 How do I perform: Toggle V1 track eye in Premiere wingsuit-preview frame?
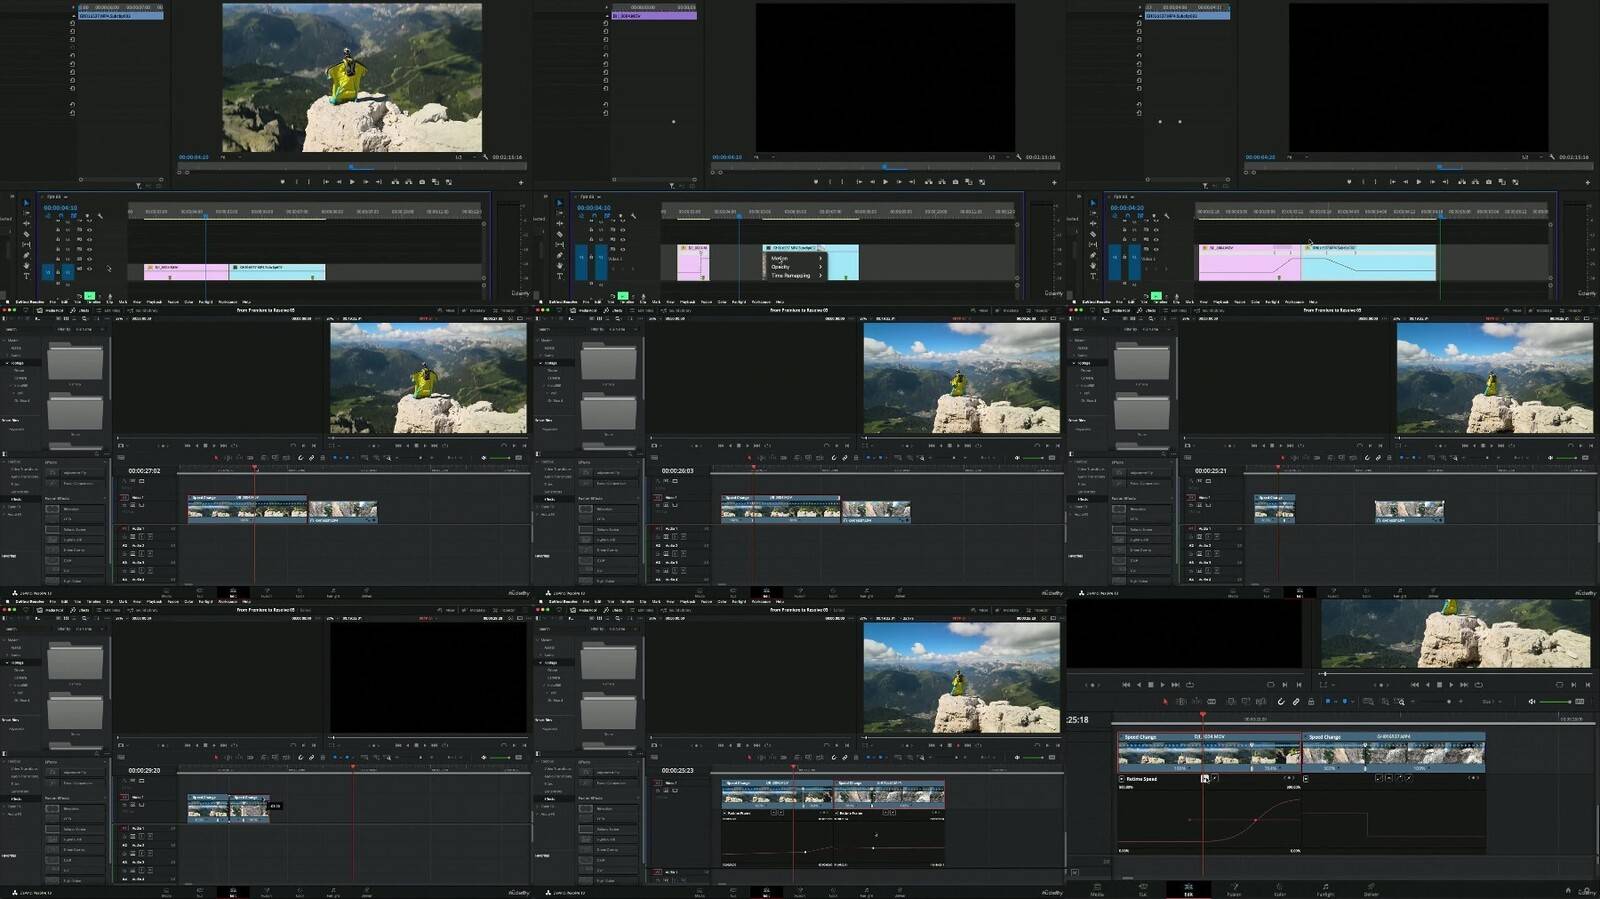[x=89, y=268]
